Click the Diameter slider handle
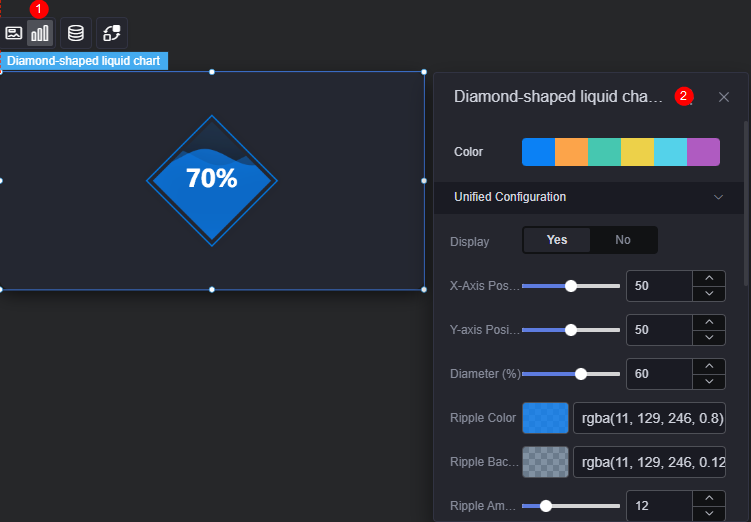Image resolution: width=751 pixels, height=522 pixels. click(x=580, y=374)
